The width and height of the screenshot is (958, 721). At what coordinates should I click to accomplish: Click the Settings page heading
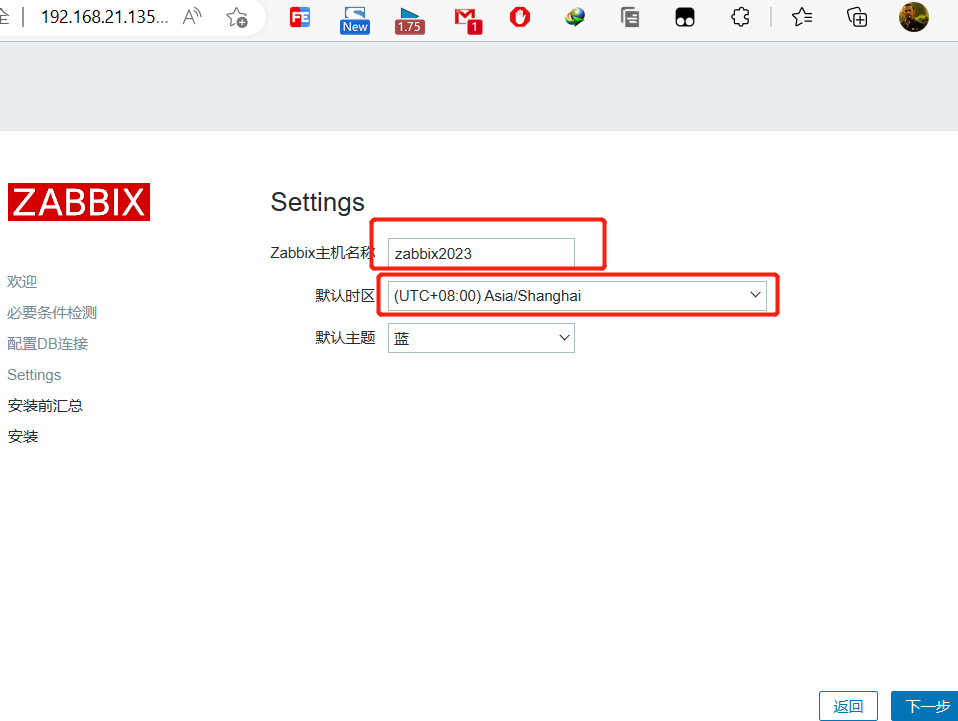click(317, 202)
